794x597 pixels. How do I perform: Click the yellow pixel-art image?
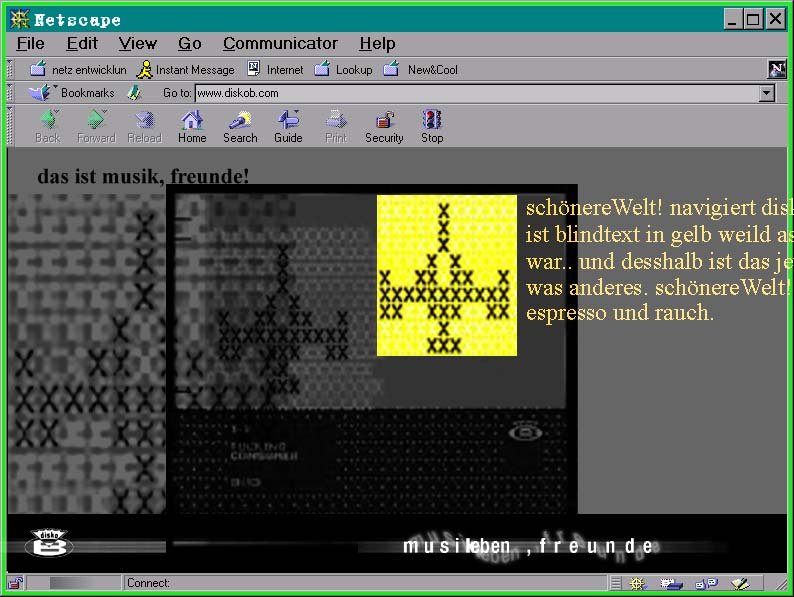coord(446,275)
